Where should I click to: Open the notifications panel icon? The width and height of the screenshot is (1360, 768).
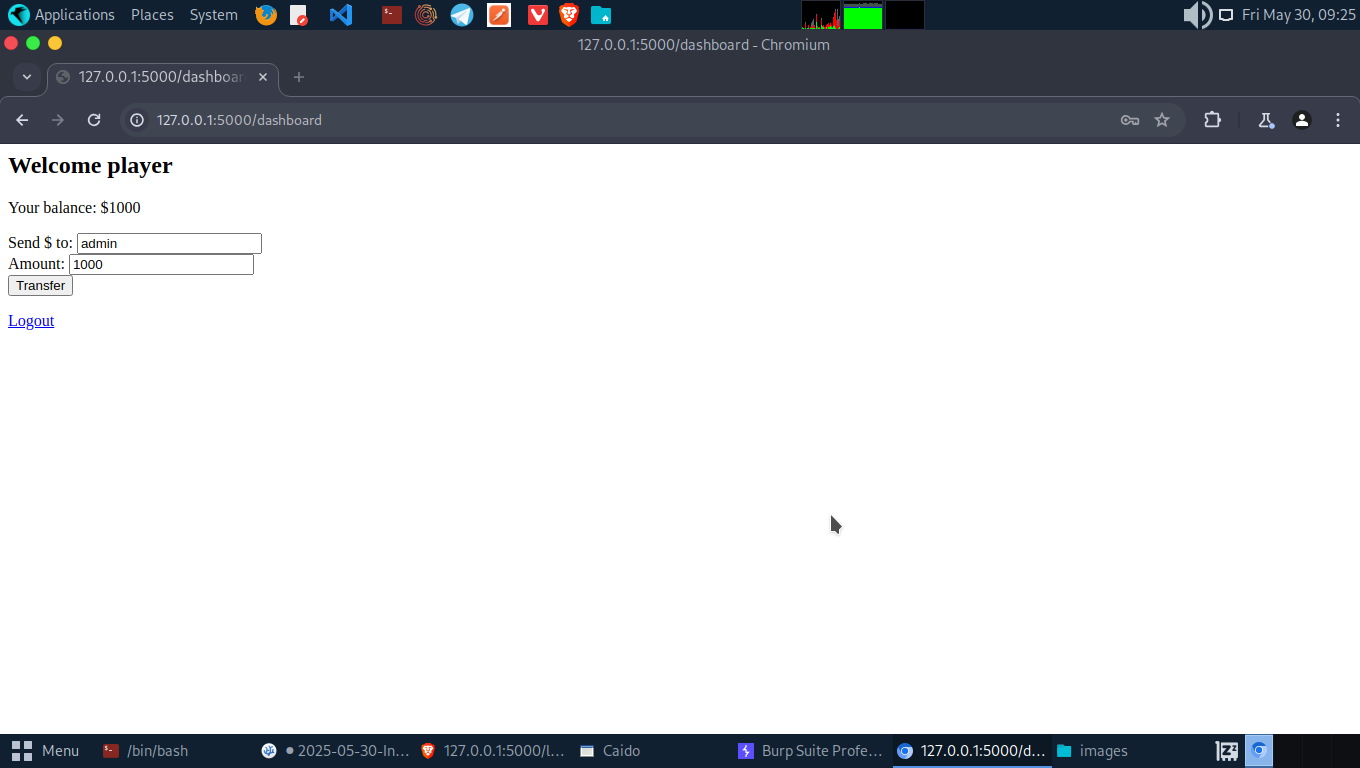[1226, 15]
